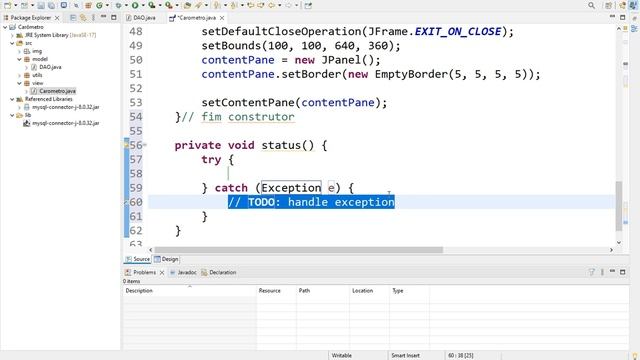Viewport: 640px width, 360px height.
Task: Click the Java perspective icon at top right
Action: tap(633, 5)
